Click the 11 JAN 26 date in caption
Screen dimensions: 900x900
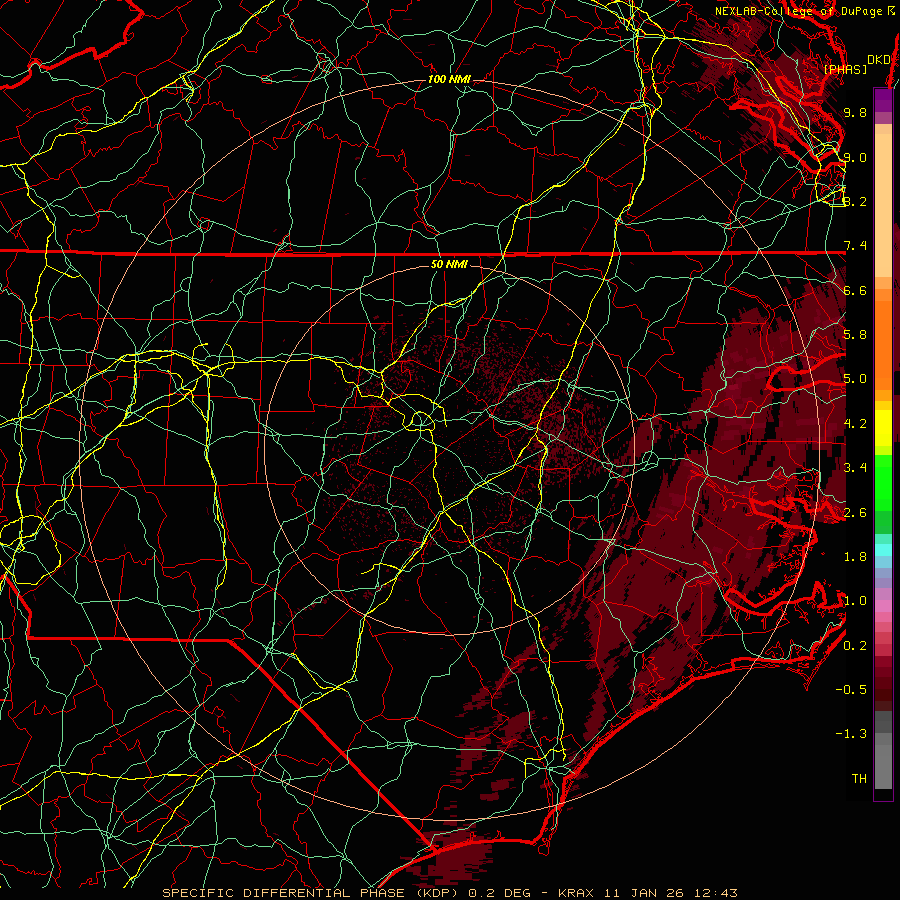645,893
